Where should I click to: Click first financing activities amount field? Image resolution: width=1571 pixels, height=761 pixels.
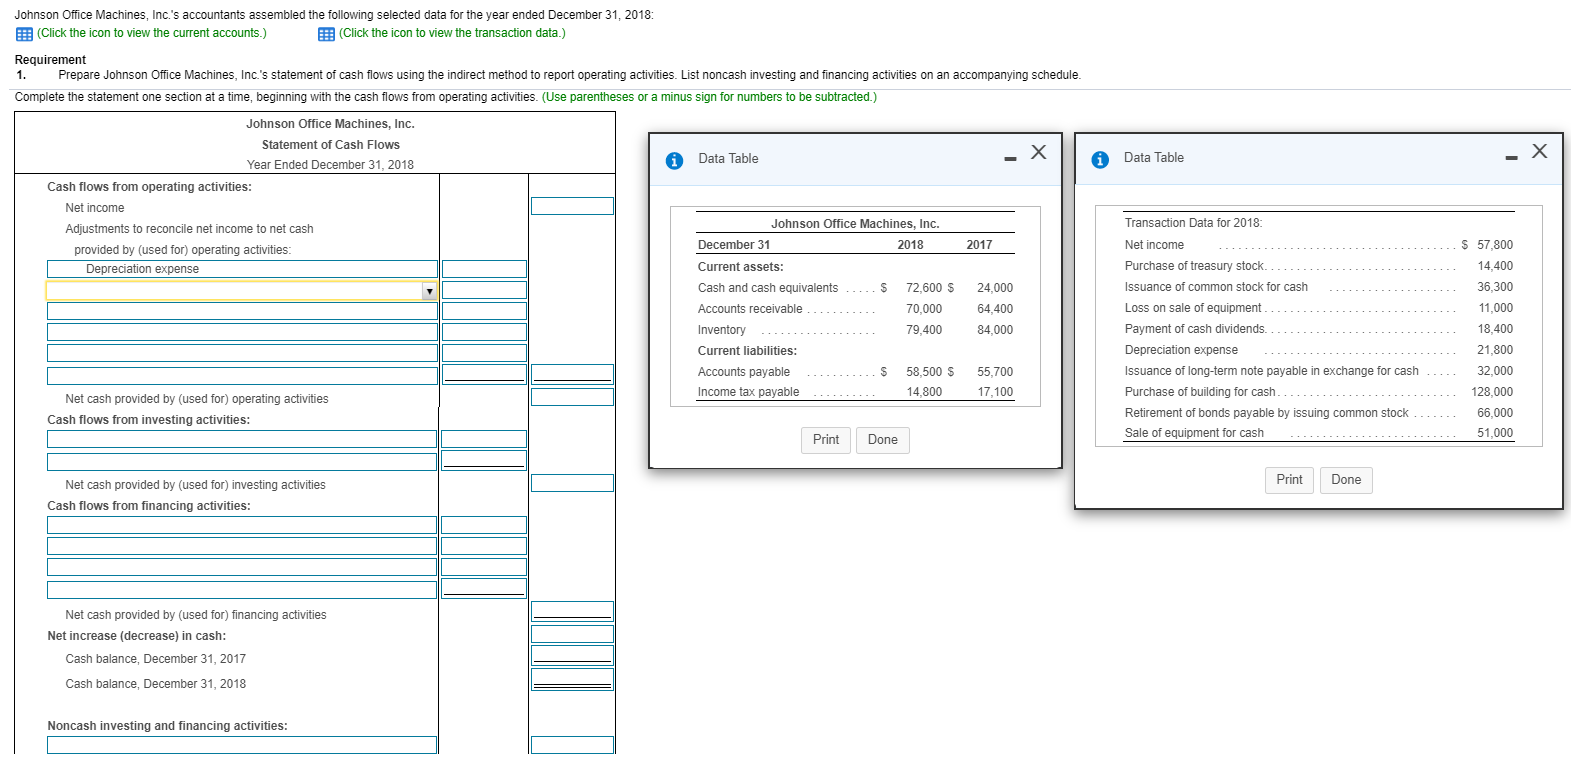click(x=484, y=525)
